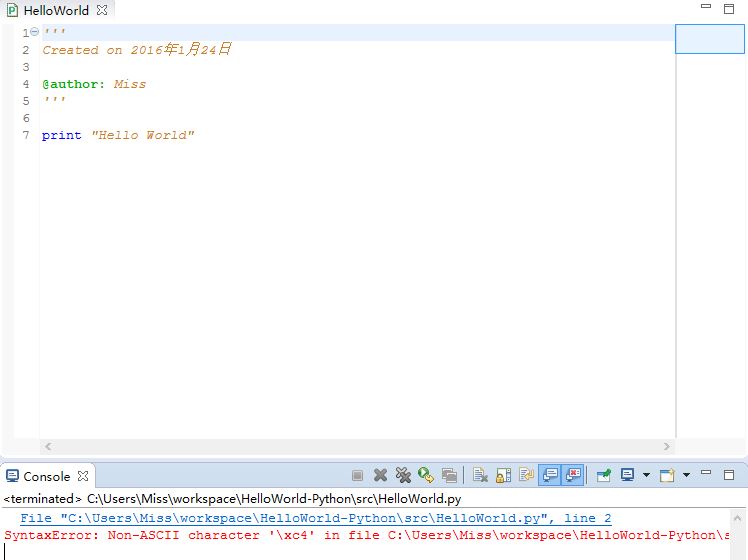
Task: Click the @author tag on line 4
Action: tap(73, 84)
